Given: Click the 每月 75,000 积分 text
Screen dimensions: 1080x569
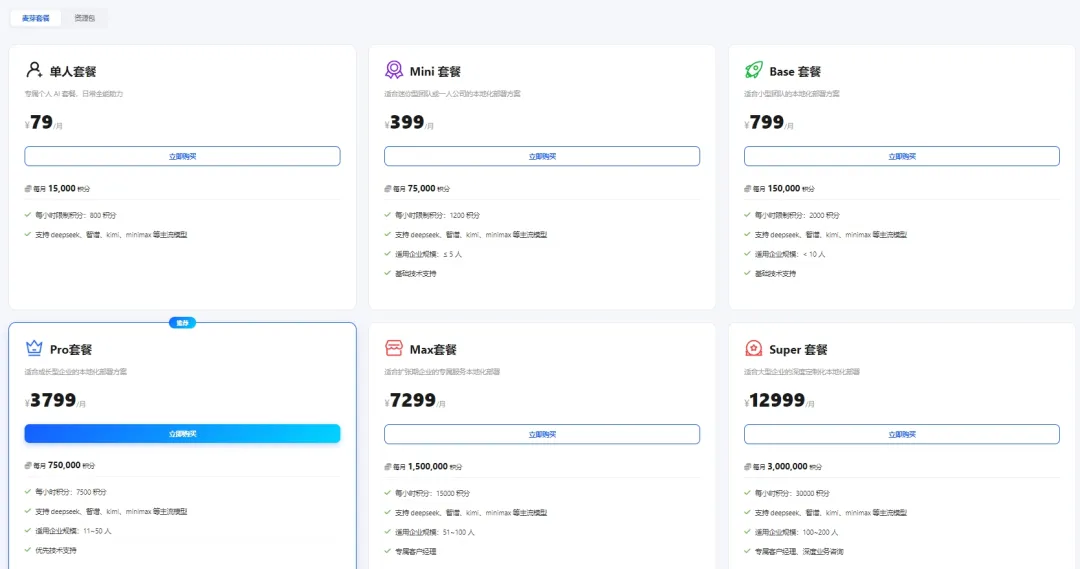Looking at the screenshot, I should coord(421,189).
